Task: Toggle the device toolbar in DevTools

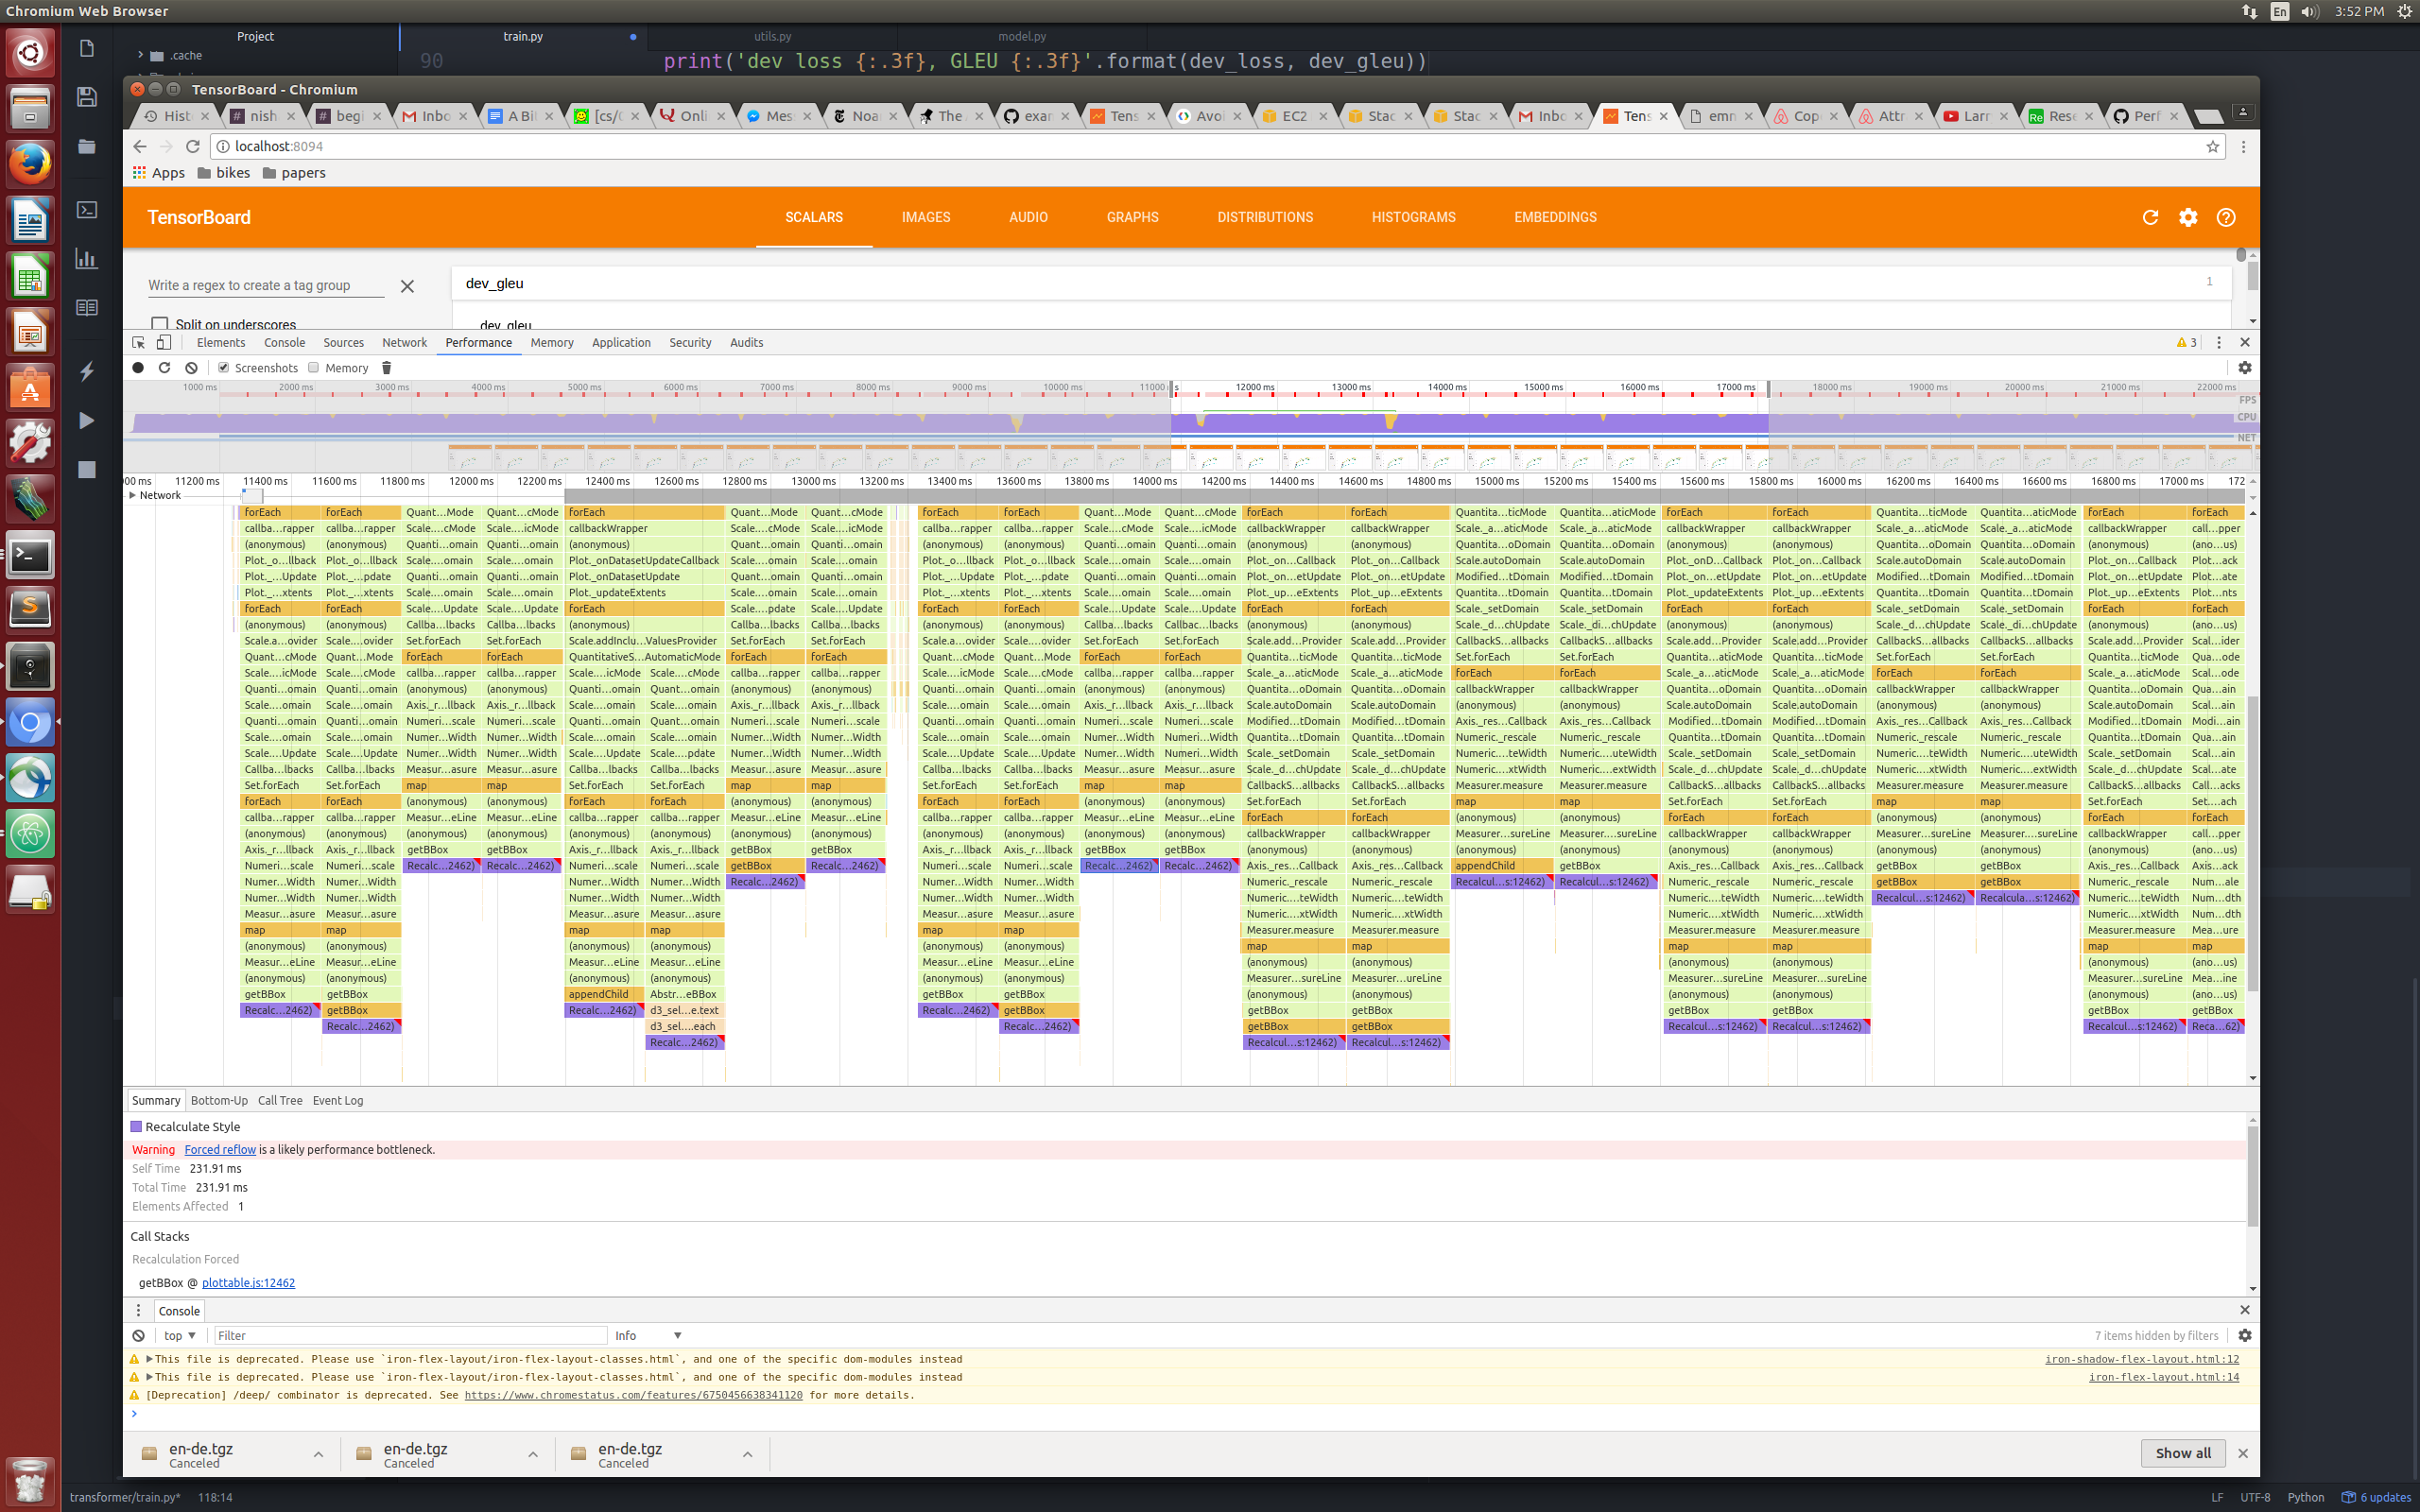Action: 164,342
